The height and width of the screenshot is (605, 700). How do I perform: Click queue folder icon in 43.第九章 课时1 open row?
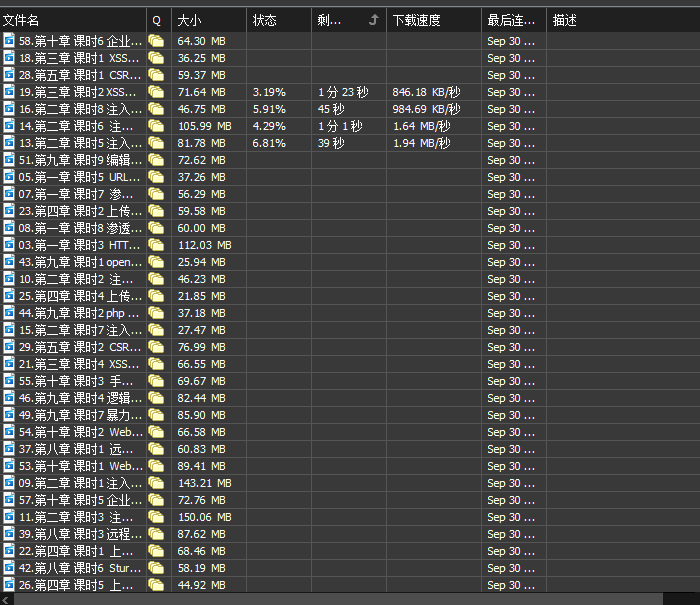coord(156,262)
